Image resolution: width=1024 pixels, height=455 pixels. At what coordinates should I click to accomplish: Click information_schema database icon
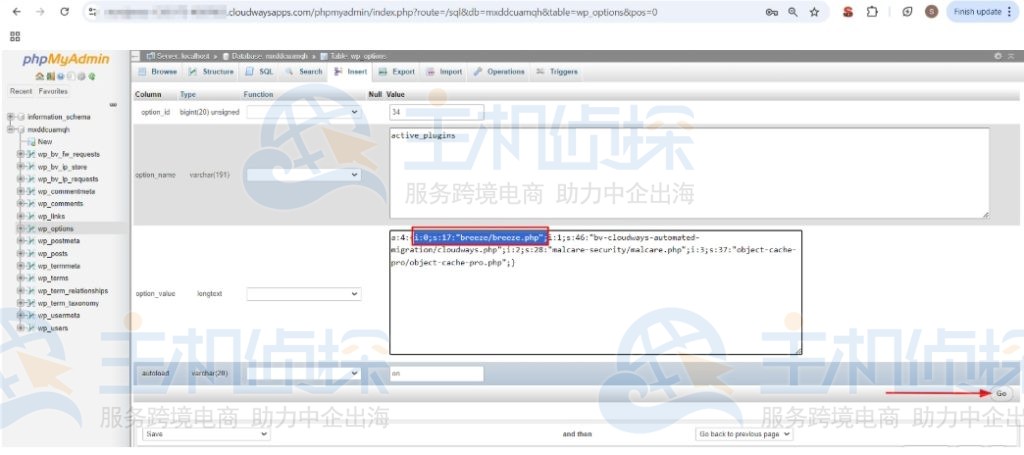[x=20, y=117]
